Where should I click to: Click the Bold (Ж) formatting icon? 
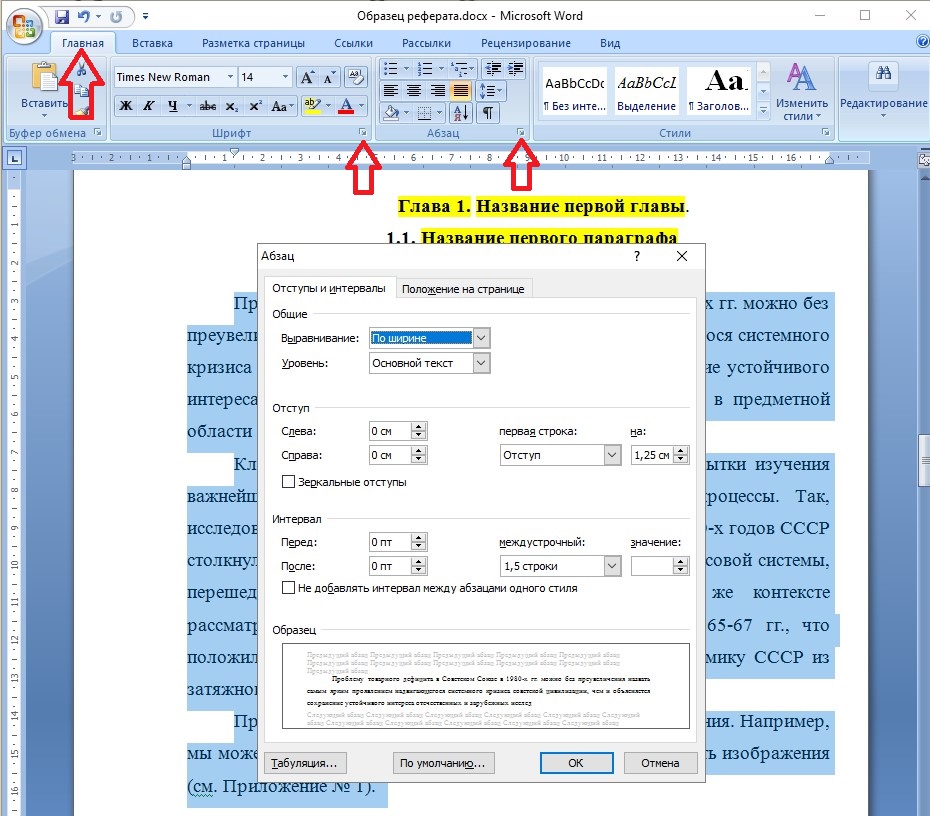coord(125,106)
